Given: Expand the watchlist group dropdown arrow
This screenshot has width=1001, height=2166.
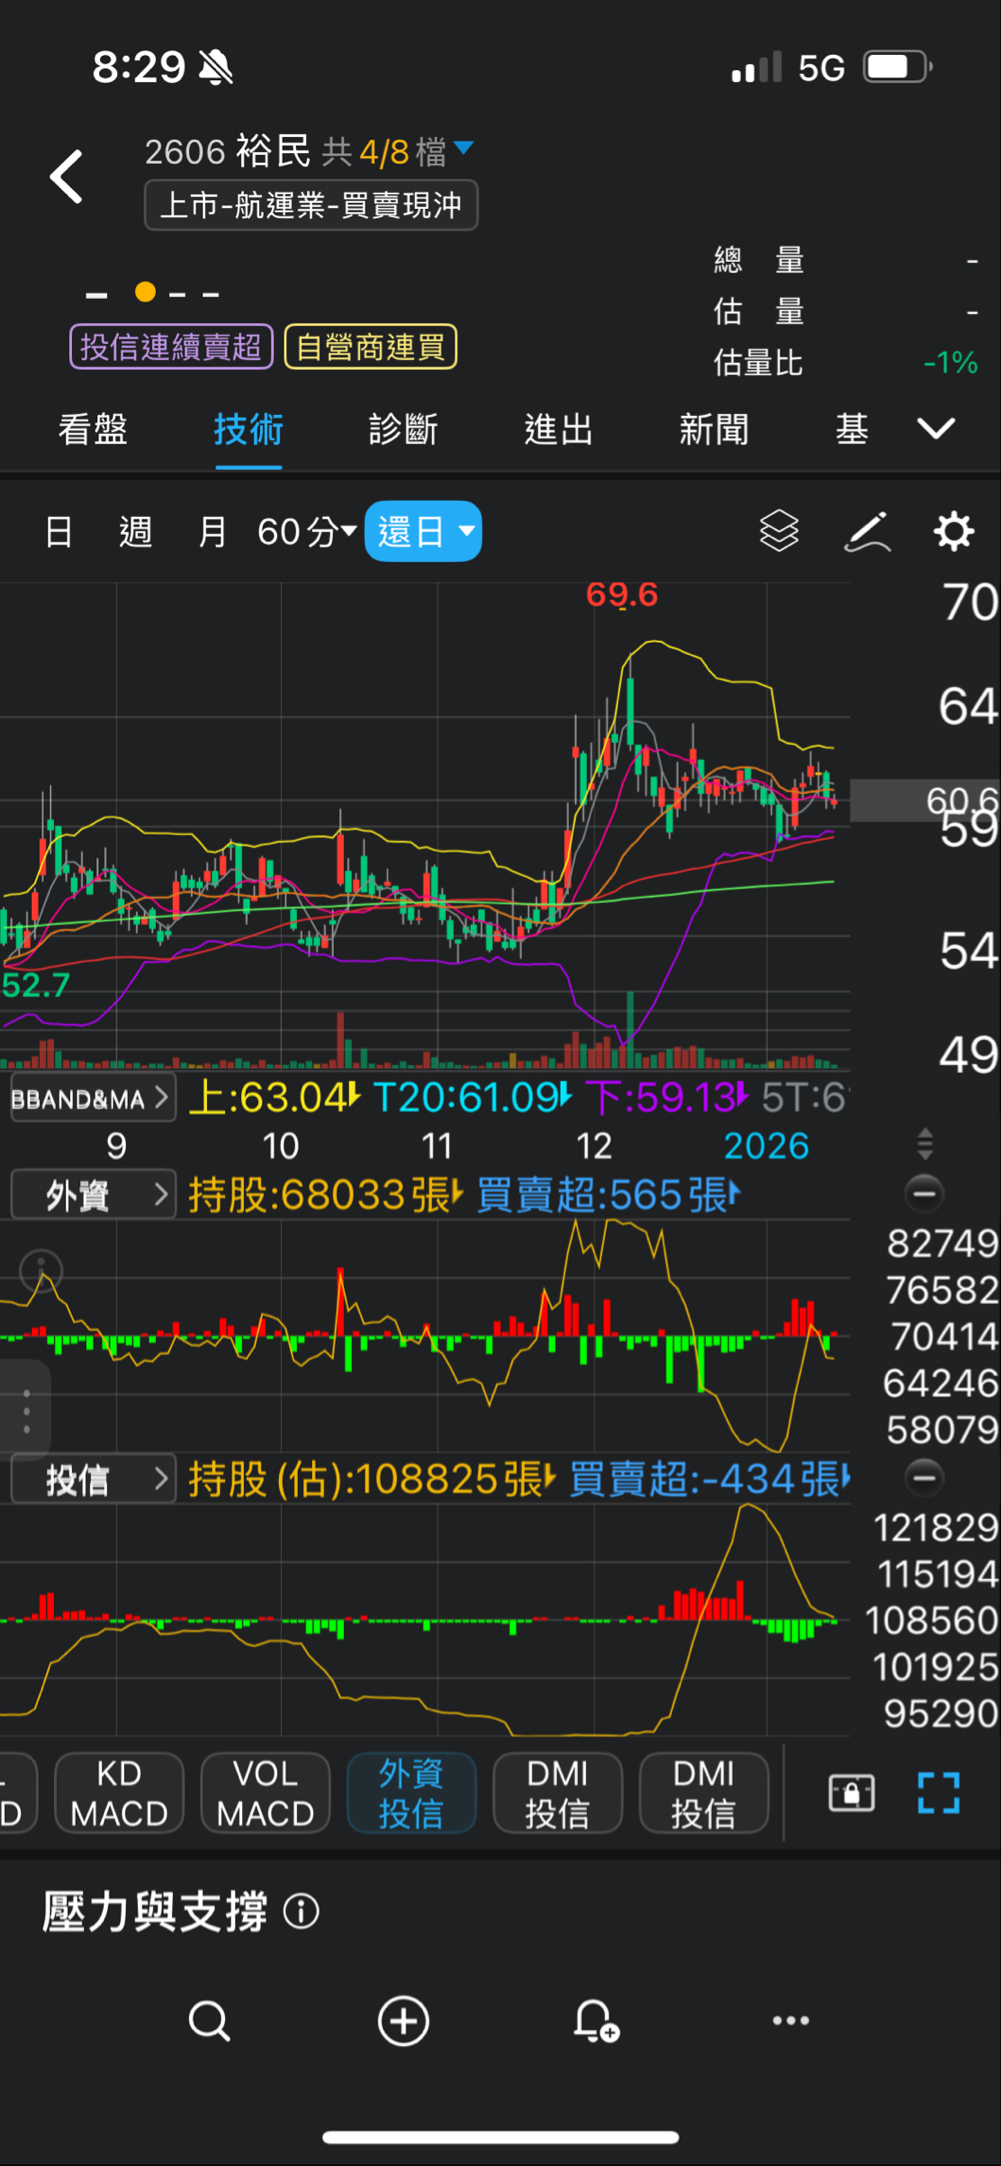Looking at the screenshot, I should click(x=463, y=149).
